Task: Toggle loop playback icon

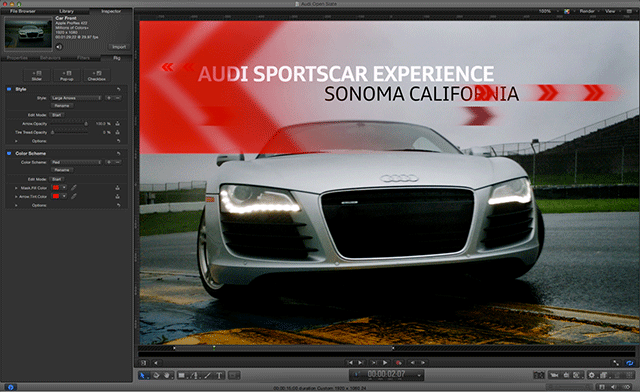Action: [629, 363]
